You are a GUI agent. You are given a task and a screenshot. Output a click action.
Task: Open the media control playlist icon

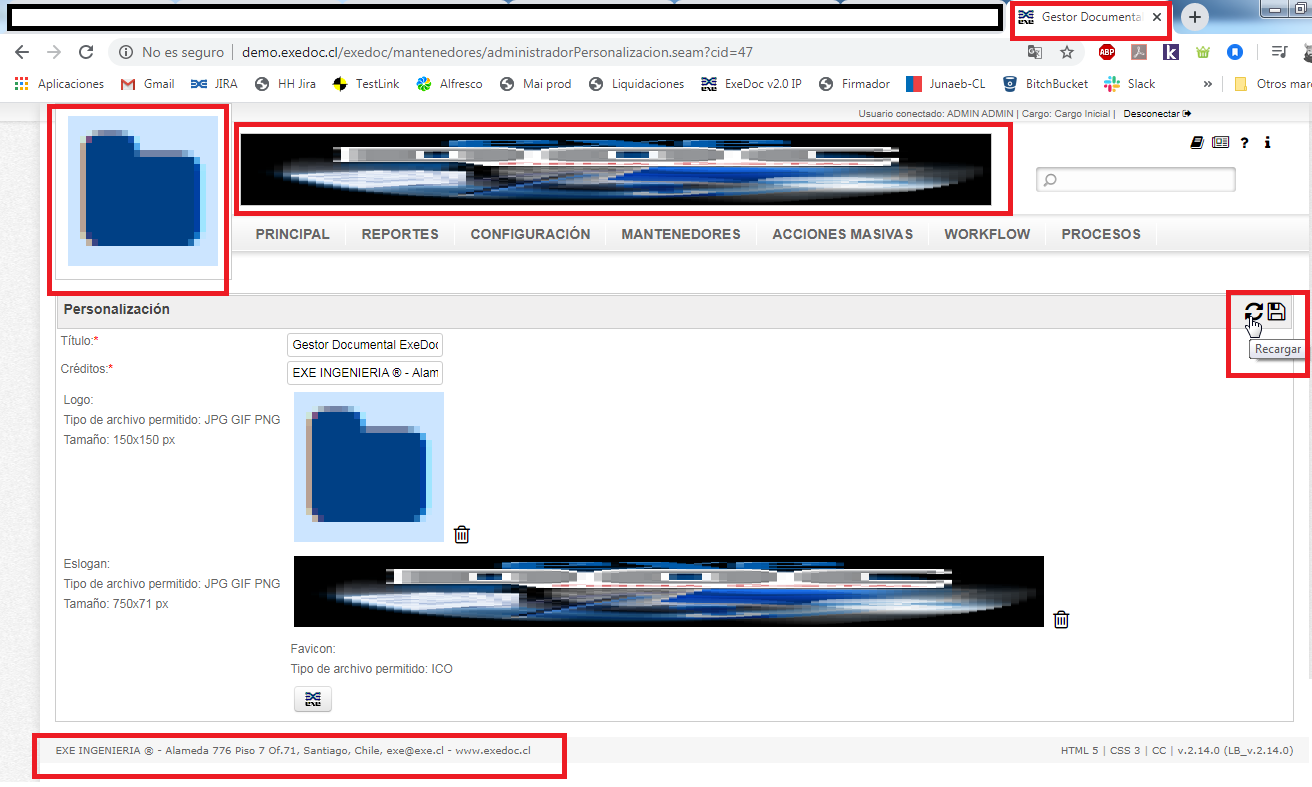coord(1279,52)
